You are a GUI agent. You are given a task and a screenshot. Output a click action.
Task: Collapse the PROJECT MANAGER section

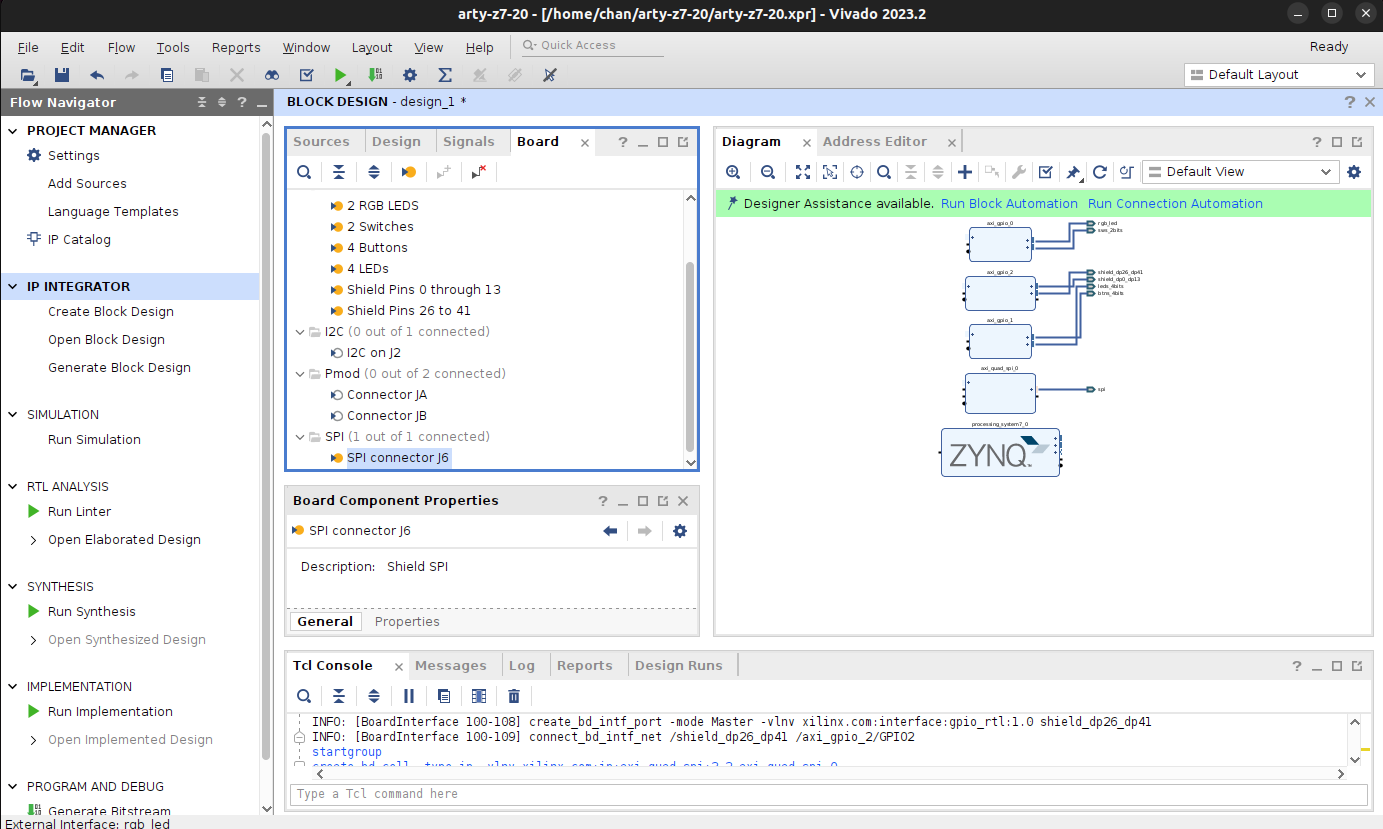[x=13, y=131]
